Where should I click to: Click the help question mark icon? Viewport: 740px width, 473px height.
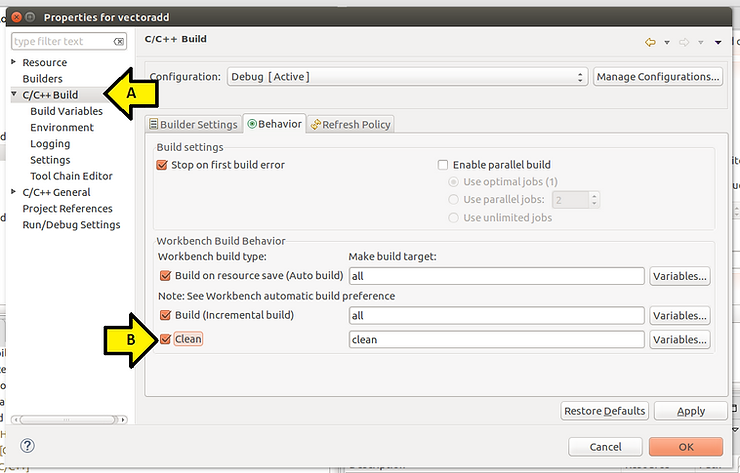pos(27,446)
